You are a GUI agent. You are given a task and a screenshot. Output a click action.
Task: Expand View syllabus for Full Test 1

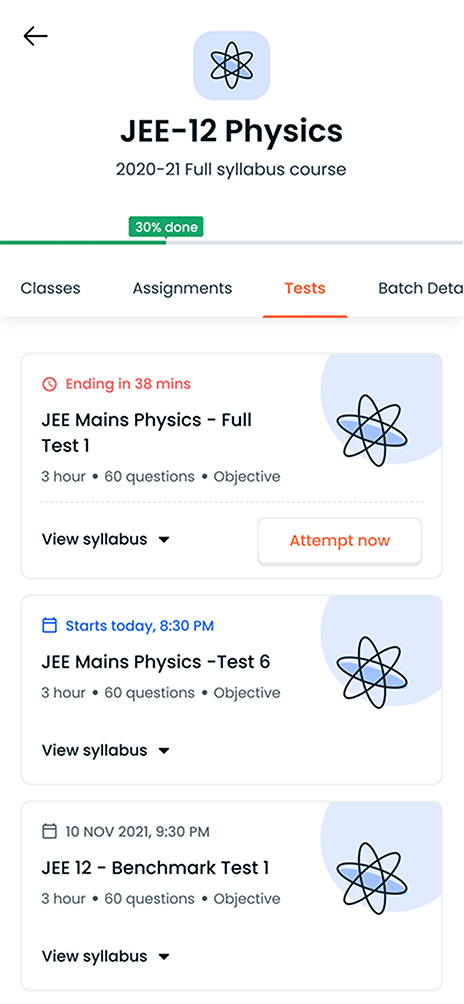click(x=106, y=539)
